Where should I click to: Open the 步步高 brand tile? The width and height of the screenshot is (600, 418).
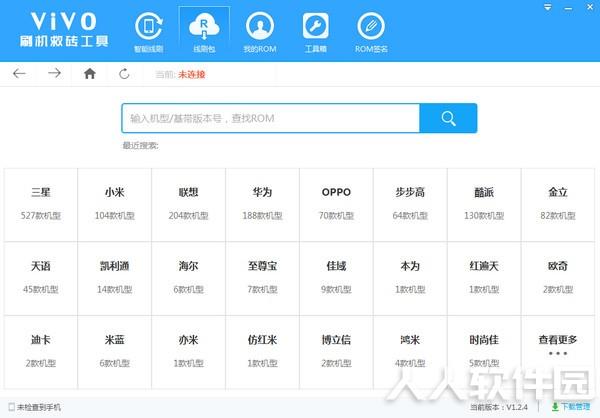410,205
